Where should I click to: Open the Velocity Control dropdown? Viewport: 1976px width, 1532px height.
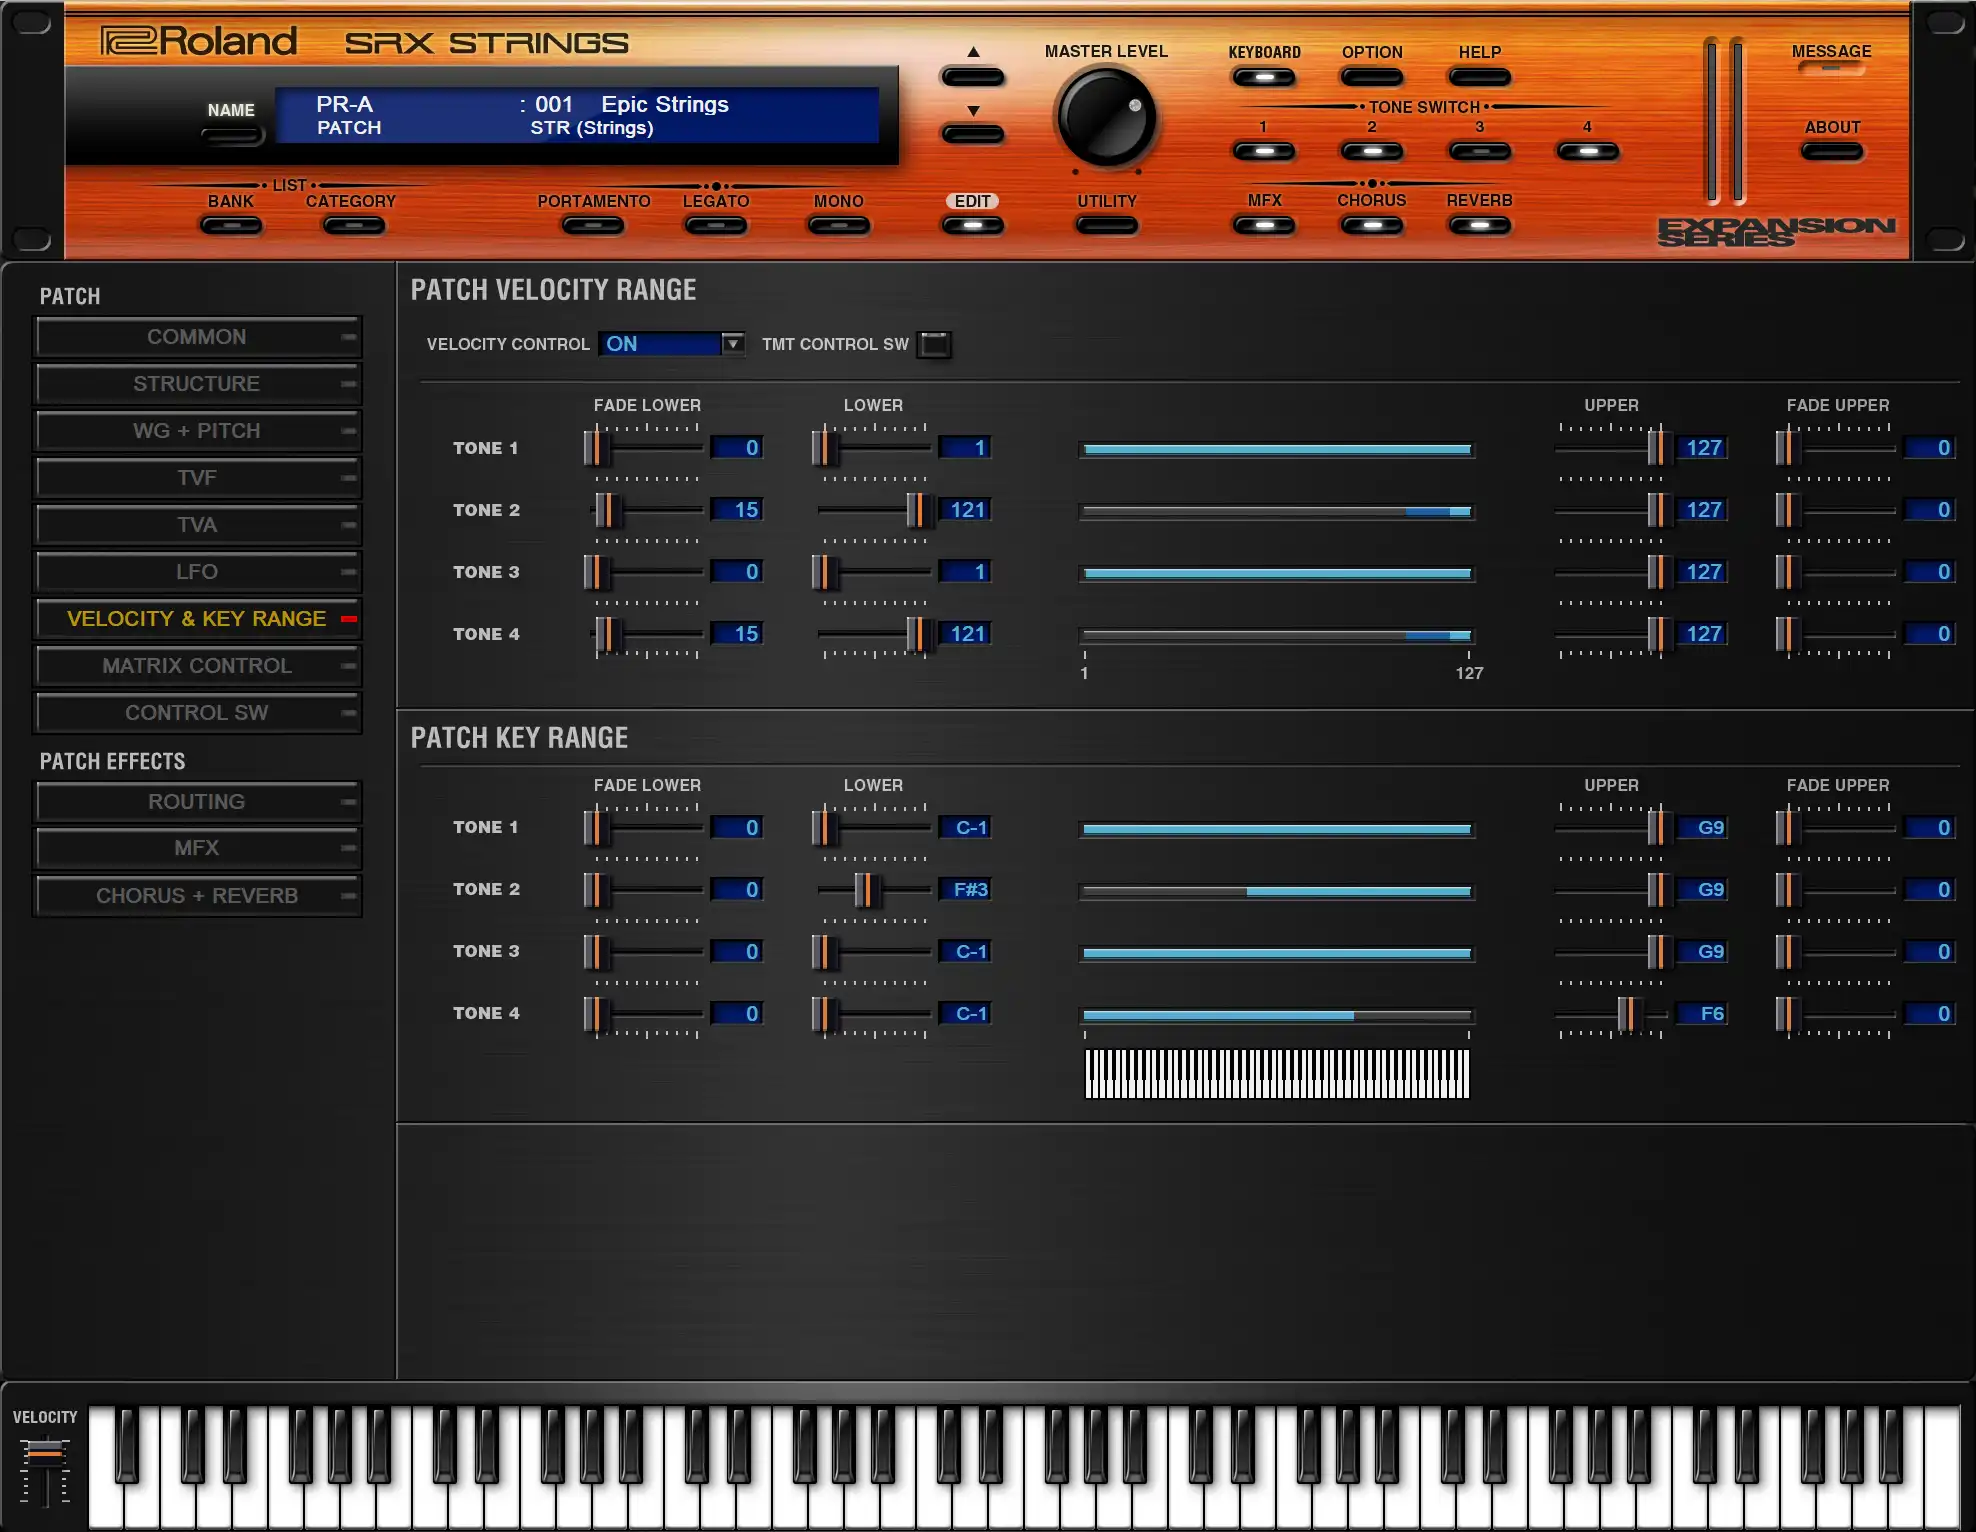click(733, 344)
